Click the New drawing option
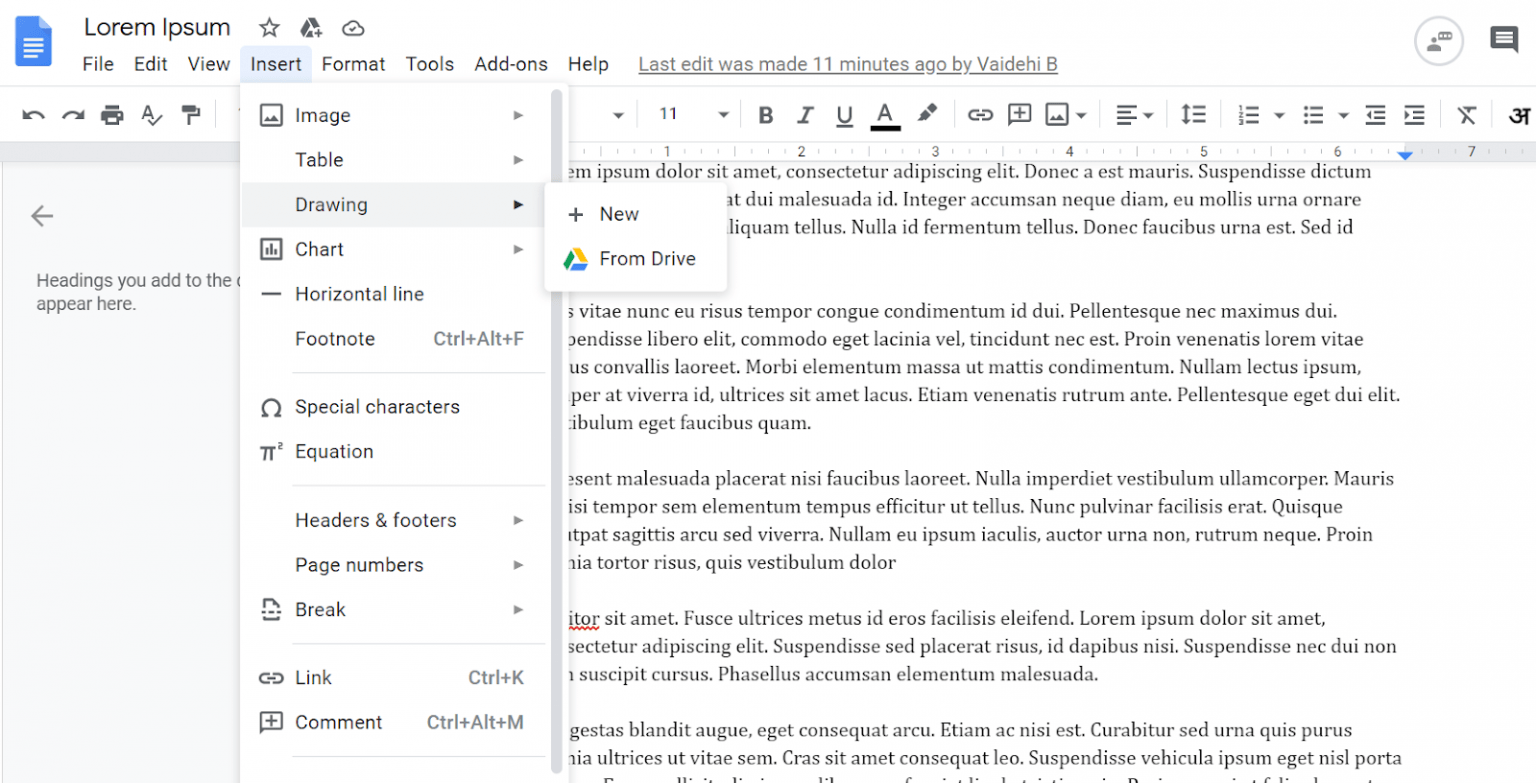 [x=619, y=213]
